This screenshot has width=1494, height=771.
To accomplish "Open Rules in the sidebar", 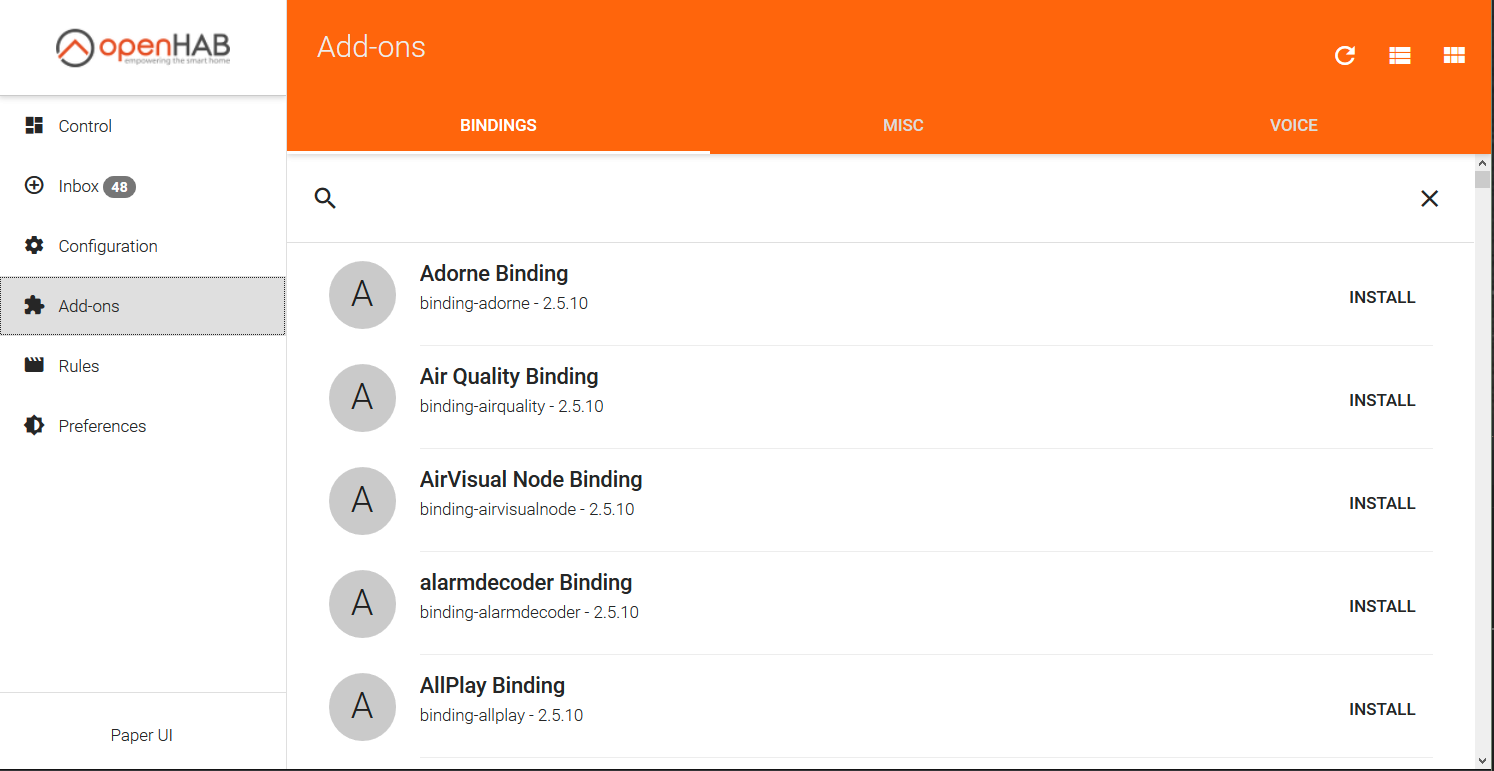I will point(143,366).
